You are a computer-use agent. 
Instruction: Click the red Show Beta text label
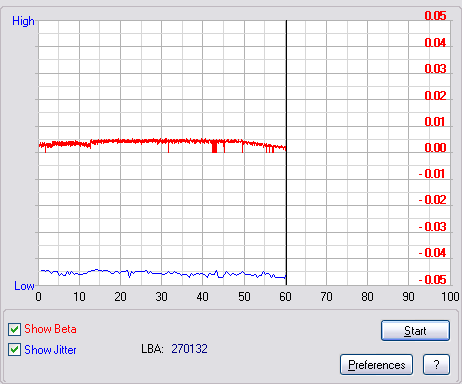pos(50,329)
